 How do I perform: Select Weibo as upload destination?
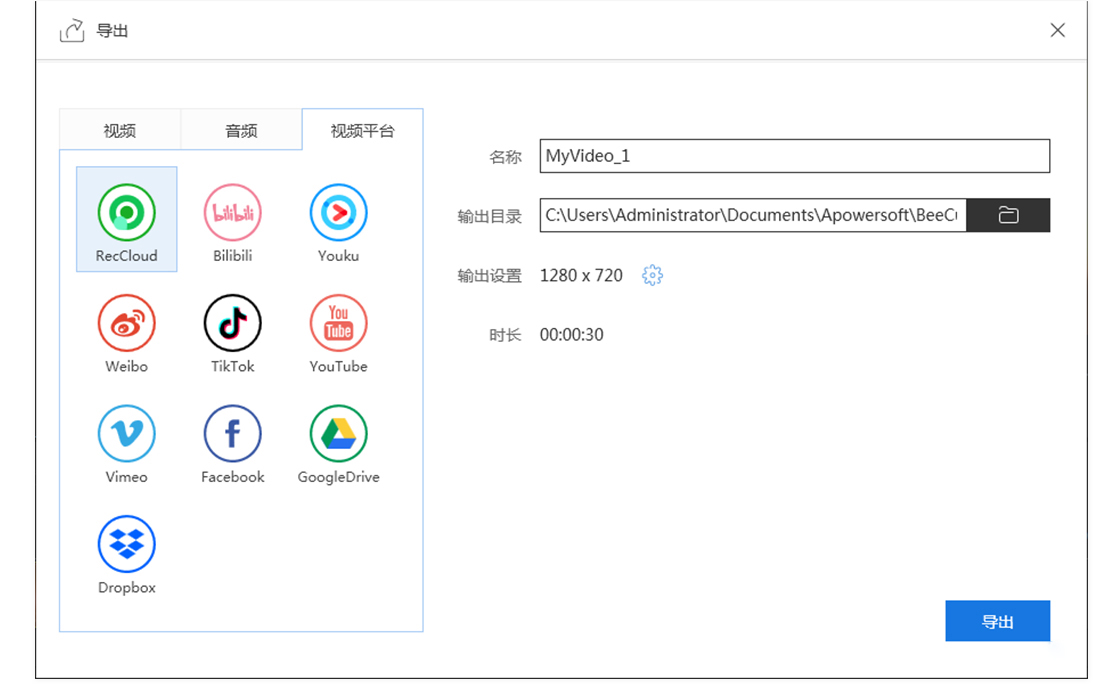pos(126,323)
